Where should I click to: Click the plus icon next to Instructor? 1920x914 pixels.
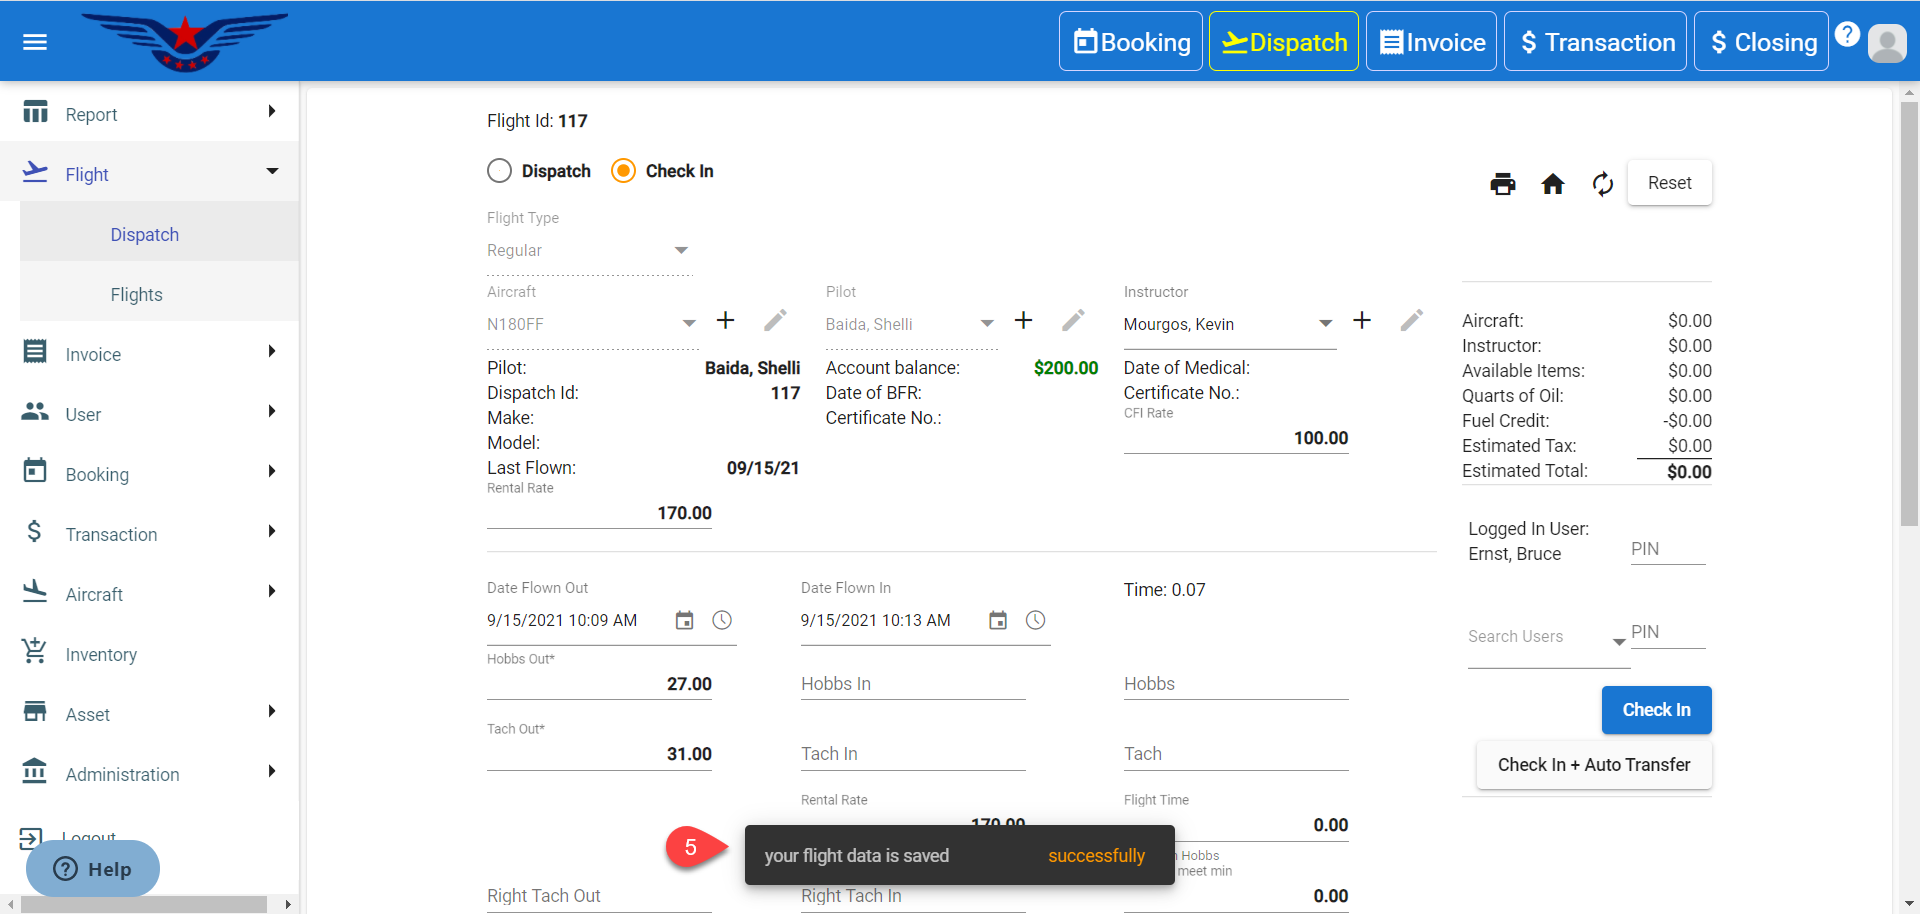point(1361,321)
